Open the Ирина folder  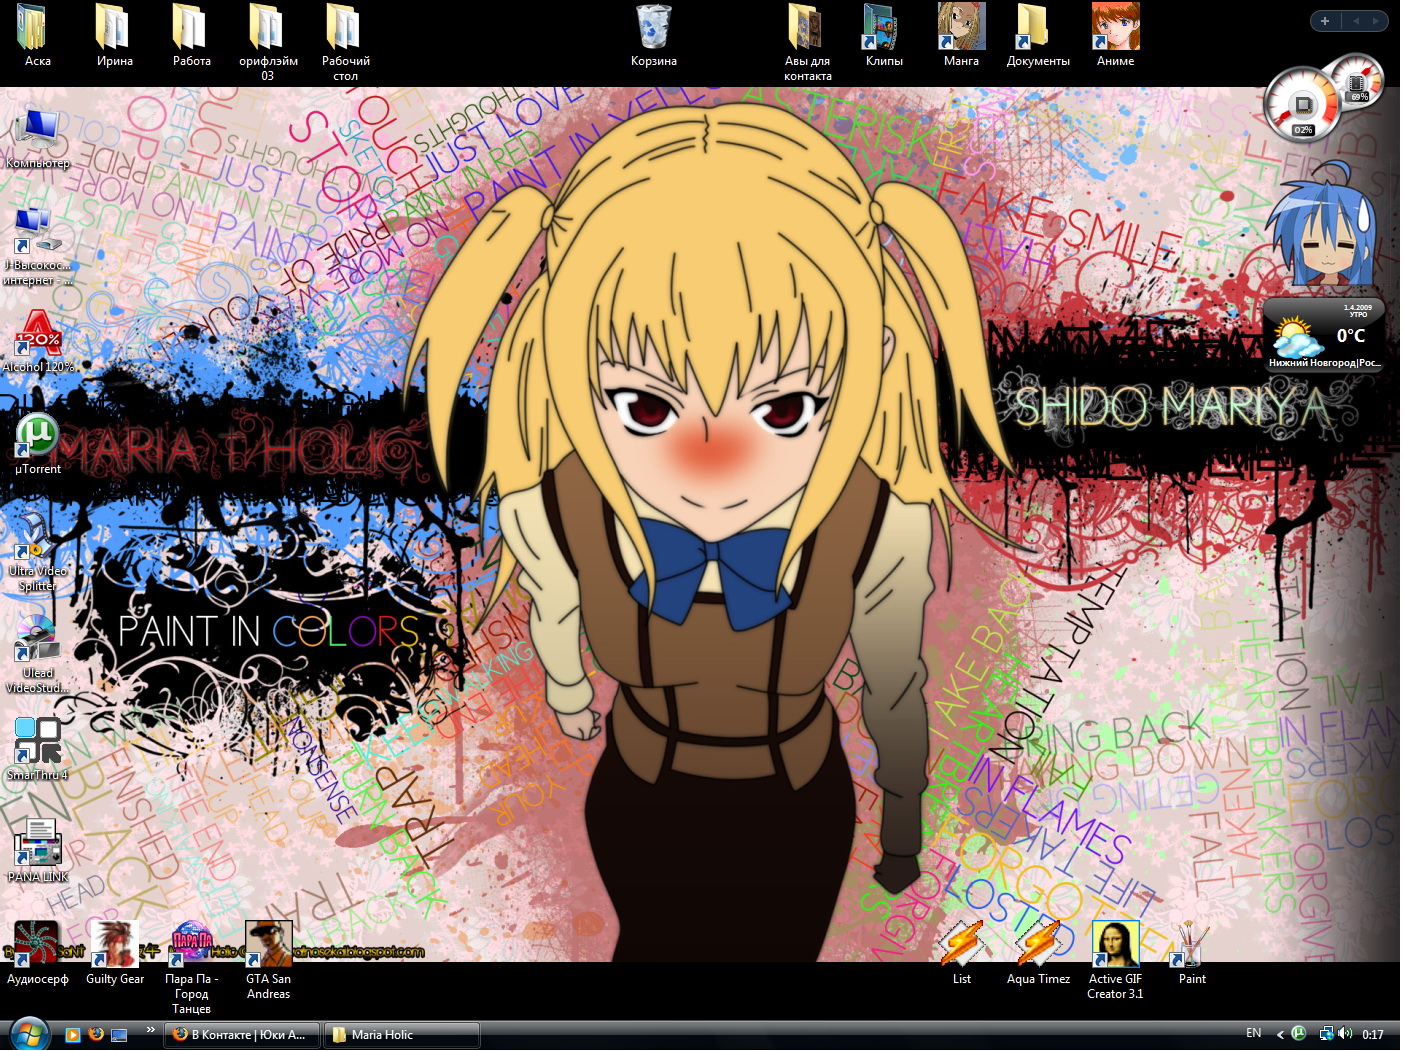coord(114,35)
